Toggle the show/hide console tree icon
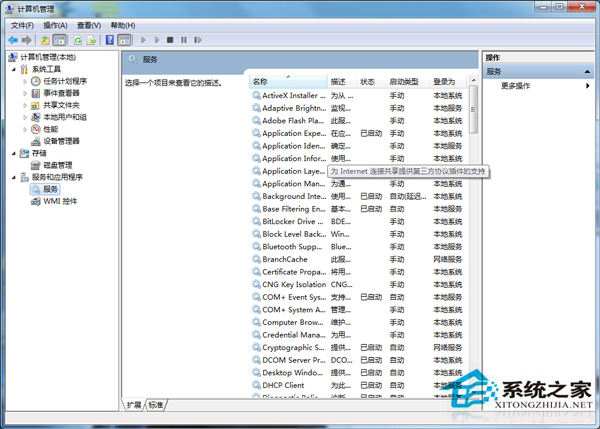Viewport: 600px width, 429px height. (x=59, y=40)
